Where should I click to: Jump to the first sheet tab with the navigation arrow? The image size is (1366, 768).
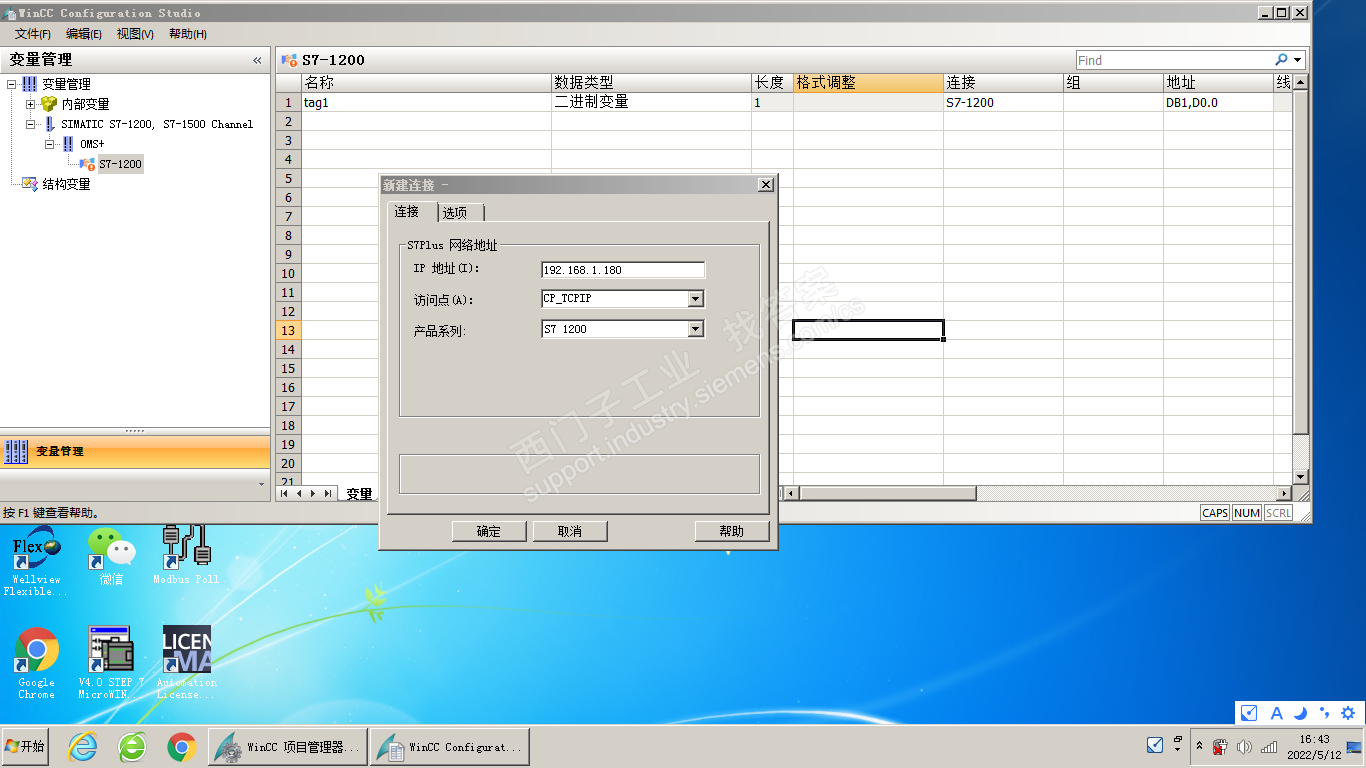[x=284, y=493]
